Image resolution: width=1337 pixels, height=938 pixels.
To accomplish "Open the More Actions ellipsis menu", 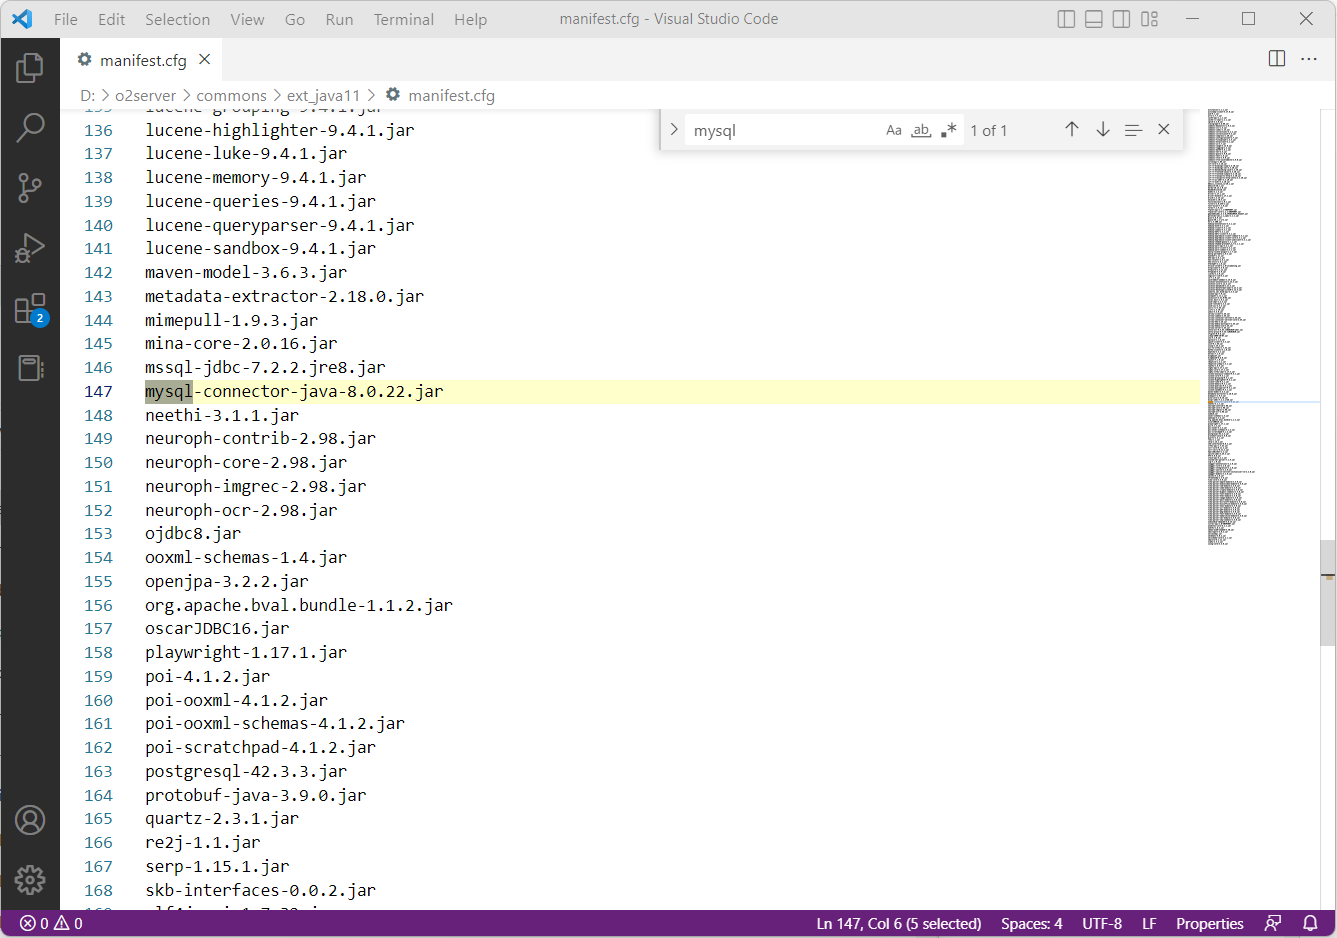I will [1309, 59].
